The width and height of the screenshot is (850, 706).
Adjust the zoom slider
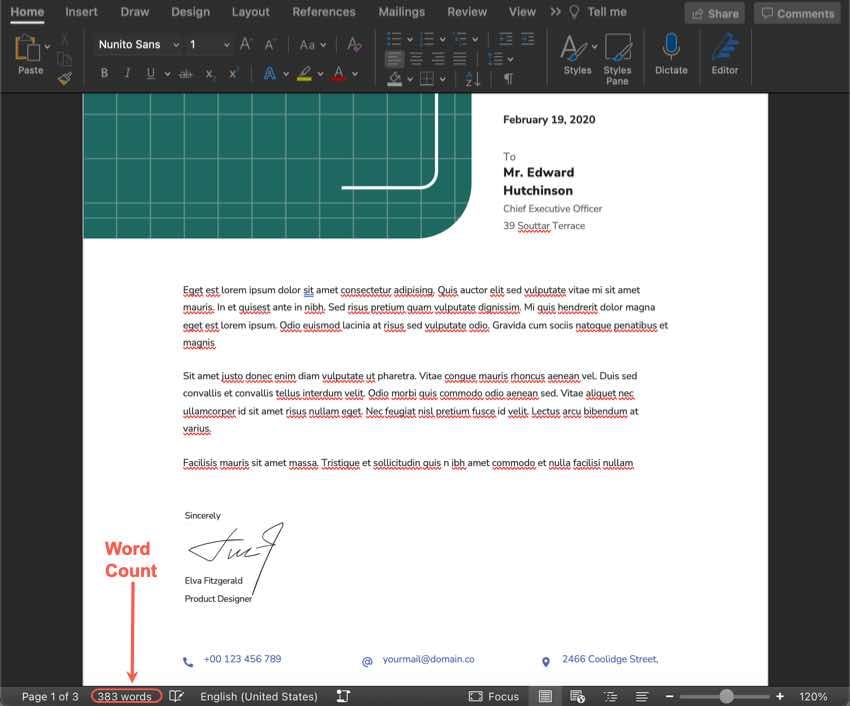point(724,696)
